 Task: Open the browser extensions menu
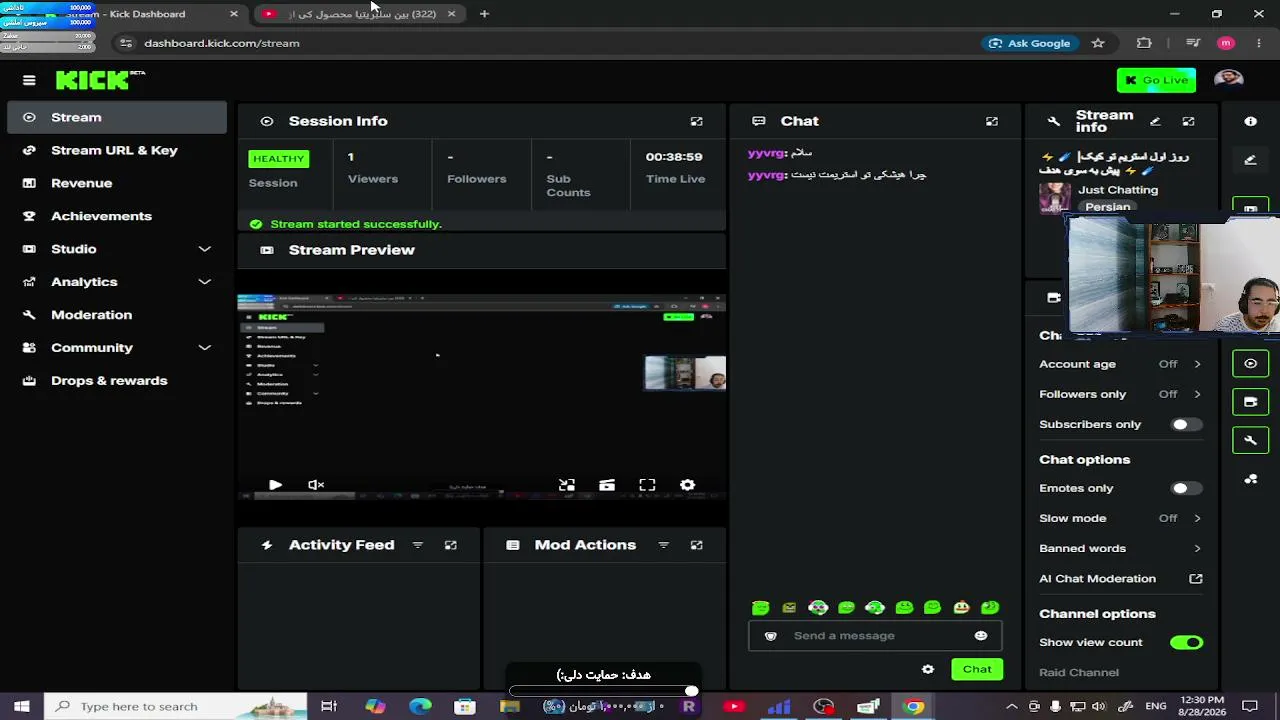pyautogui.click(x=1144, y=43)
